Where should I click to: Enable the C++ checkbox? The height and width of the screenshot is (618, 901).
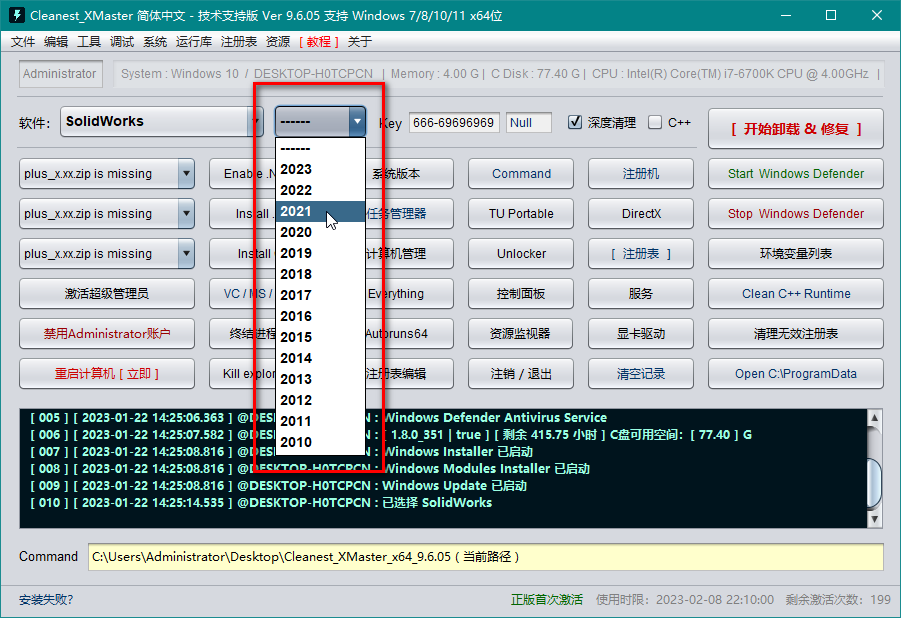654,122
